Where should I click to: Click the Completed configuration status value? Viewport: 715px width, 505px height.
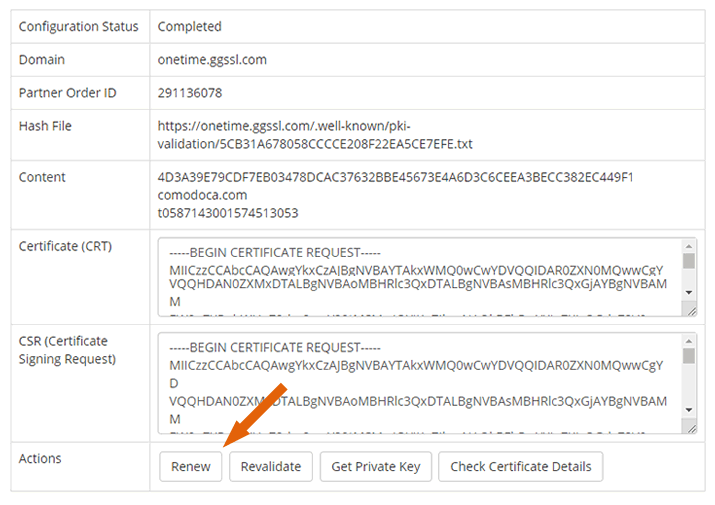[x=190, y=27]
